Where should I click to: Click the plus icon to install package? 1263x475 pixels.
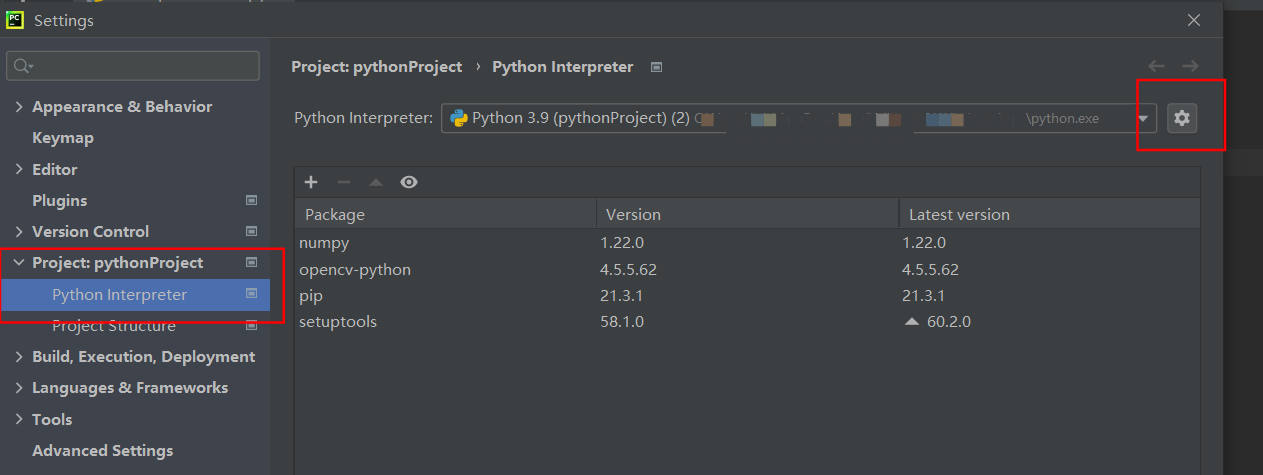[x=311, y=182]
